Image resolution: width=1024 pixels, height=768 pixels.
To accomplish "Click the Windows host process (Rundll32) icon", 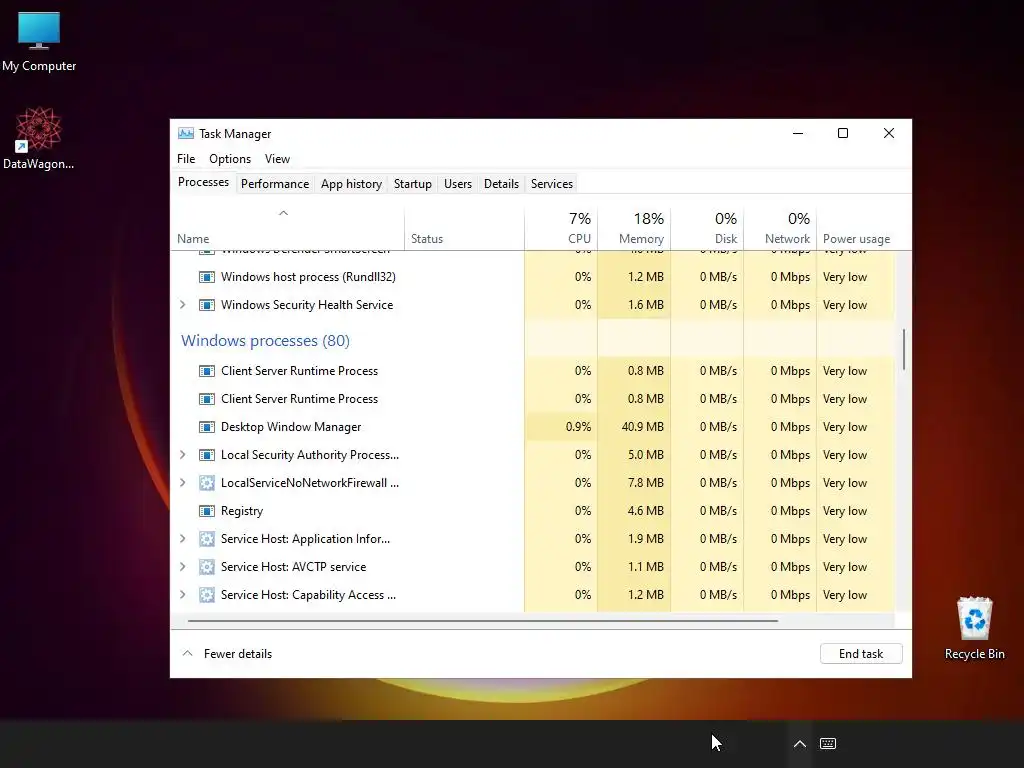I will (x=206, y=277).
